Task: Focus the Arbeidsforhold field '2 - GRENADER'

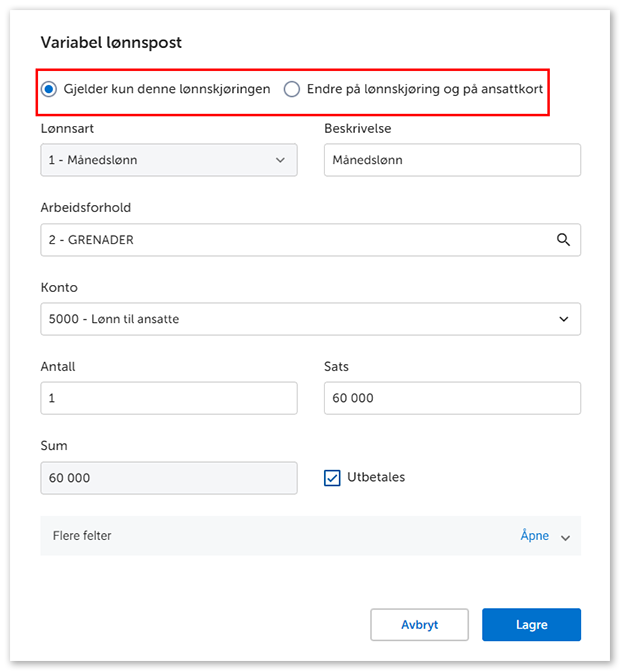Action: 295,240
